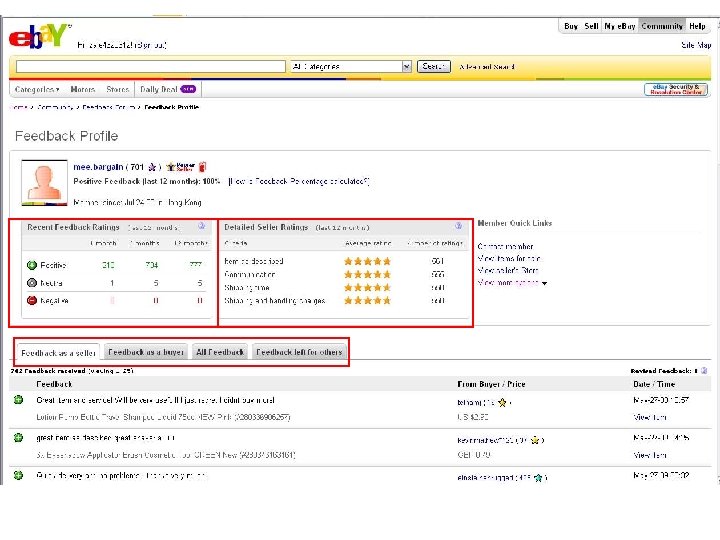The width and height of the screenshot is (720, 540).
Task: Switch to the All Feedback tab
Action: (220, 352)
